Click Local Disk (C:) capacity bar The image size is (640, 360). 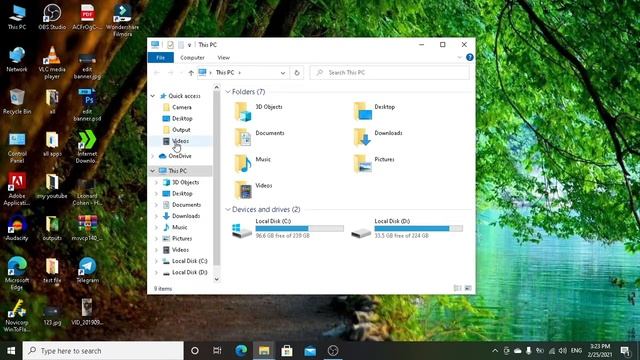pos(299,229)
